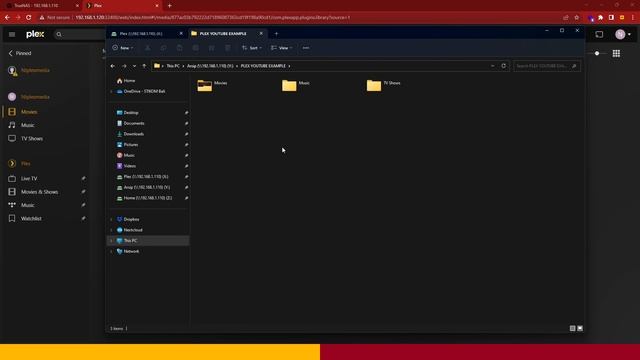
Task: Unpin Watchlist in Plex sidebar
Action: click(83, 218)
